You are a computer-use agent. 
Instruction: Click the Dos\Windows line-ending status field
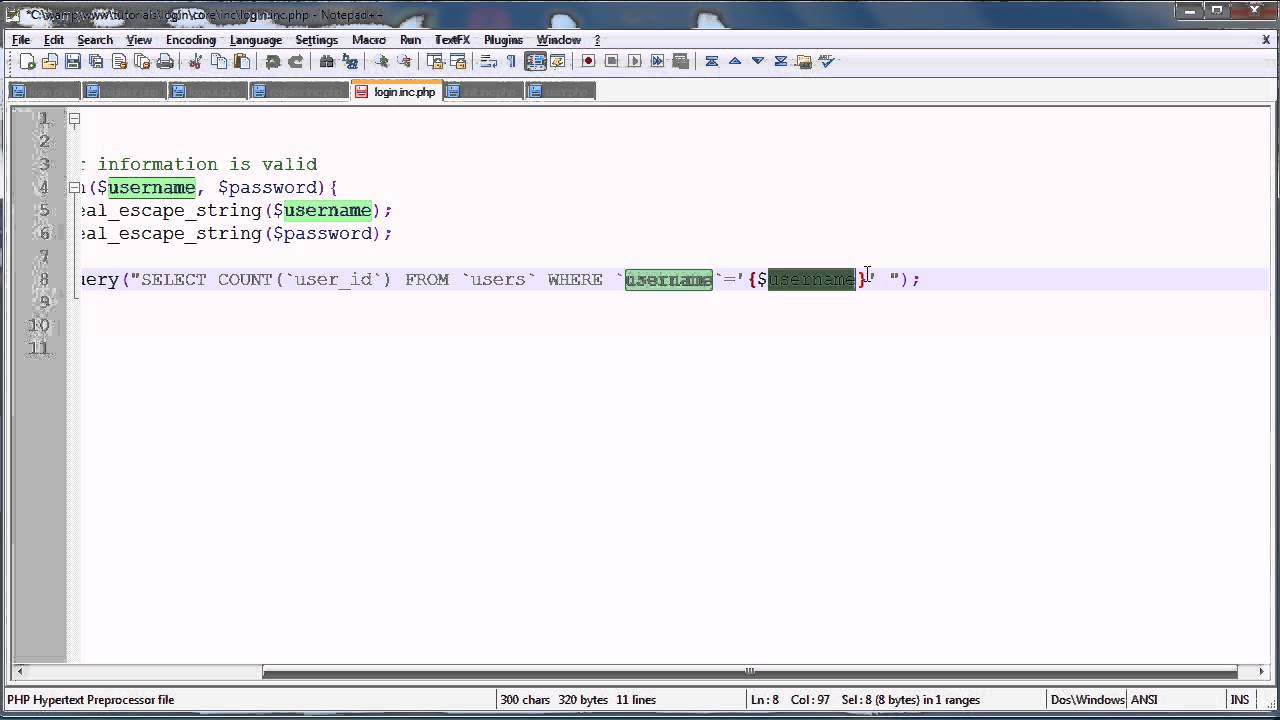tap(1087, 700)
